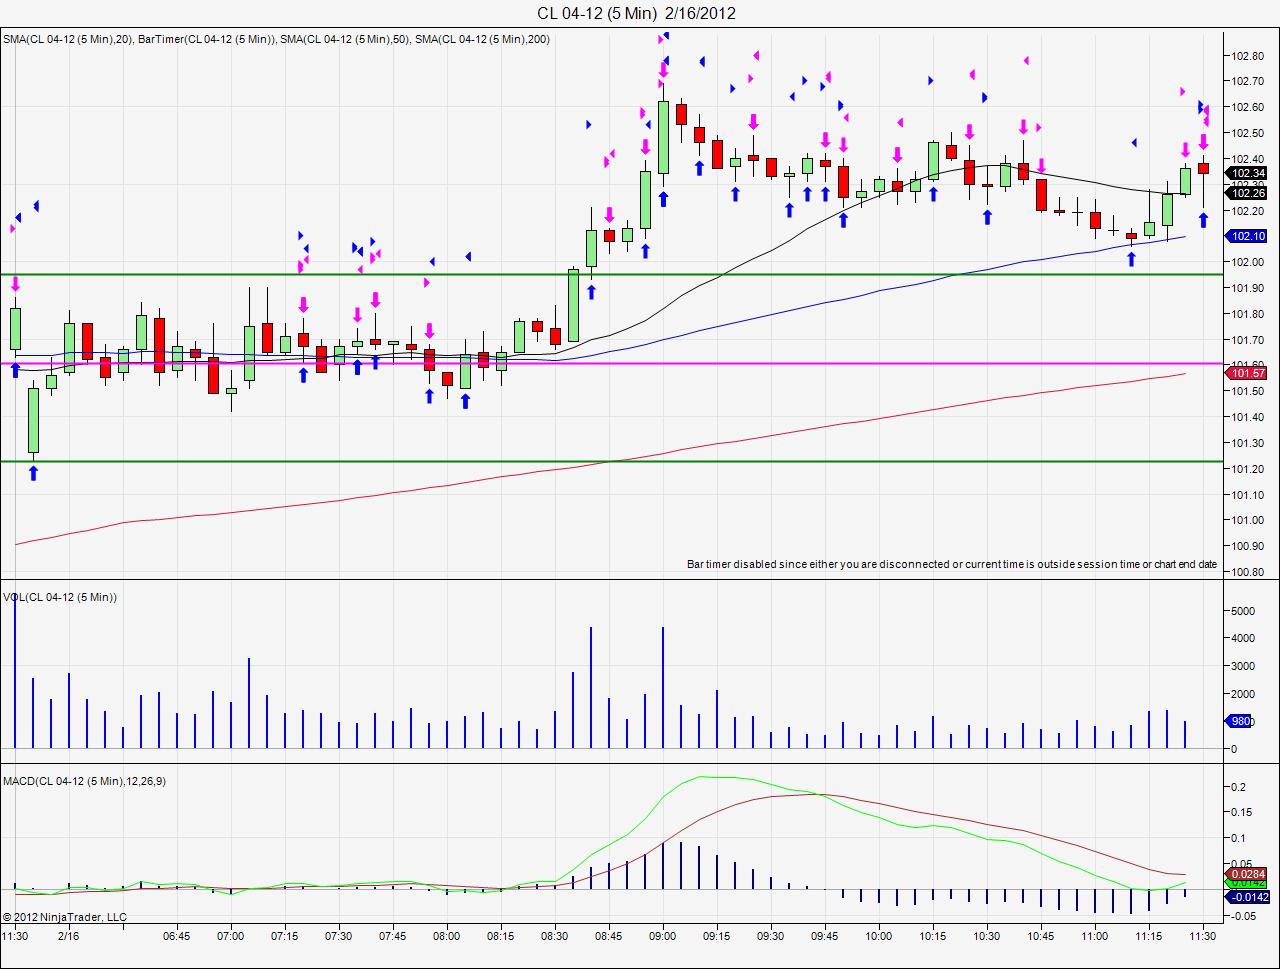
Task: Click the 10:30 time axis label
Action: (x=987, y=936)
